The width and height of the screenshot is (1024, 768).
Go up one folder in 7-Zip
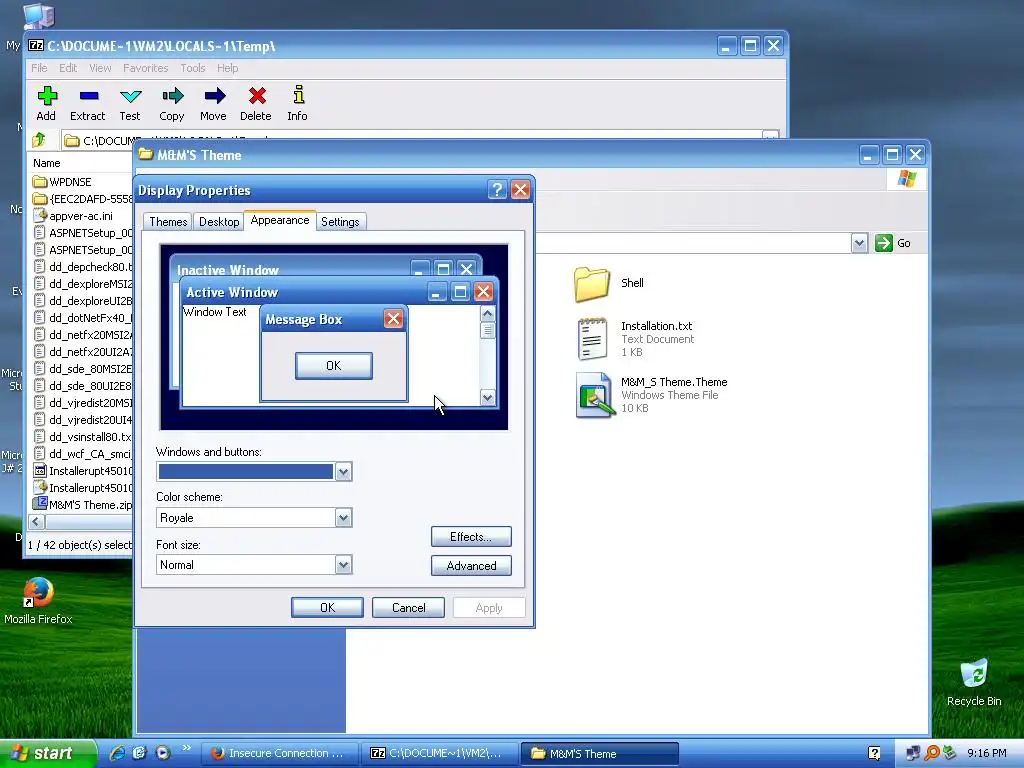click(39, 140)
